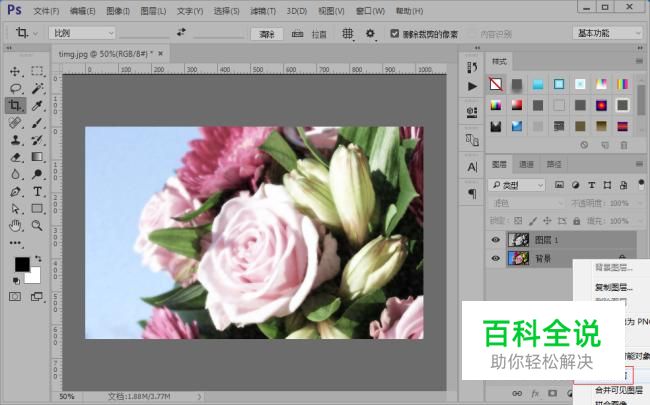Select the Rectangular Marquee tool

(x=37, y=71)
